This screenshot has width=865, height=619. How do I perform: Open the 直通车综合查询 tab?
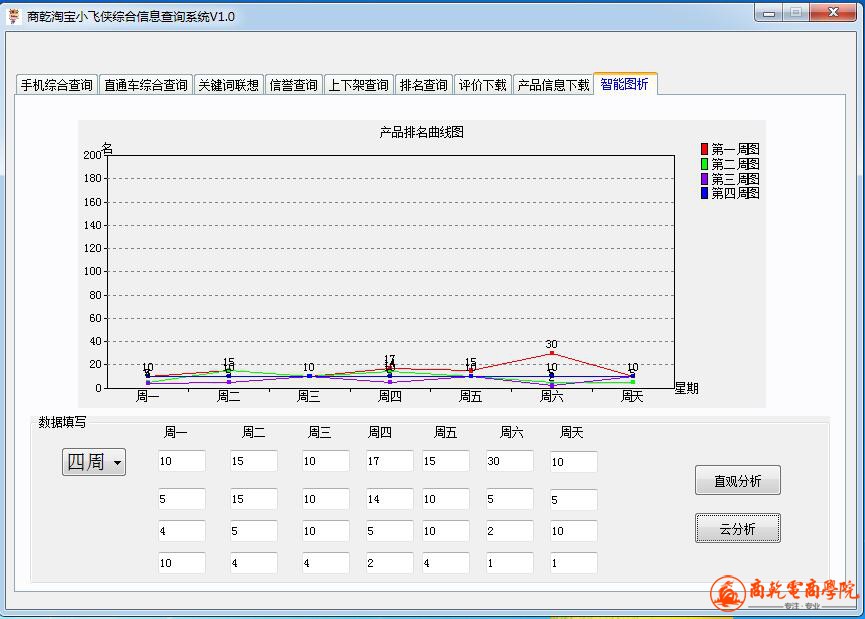click(146, 85)
